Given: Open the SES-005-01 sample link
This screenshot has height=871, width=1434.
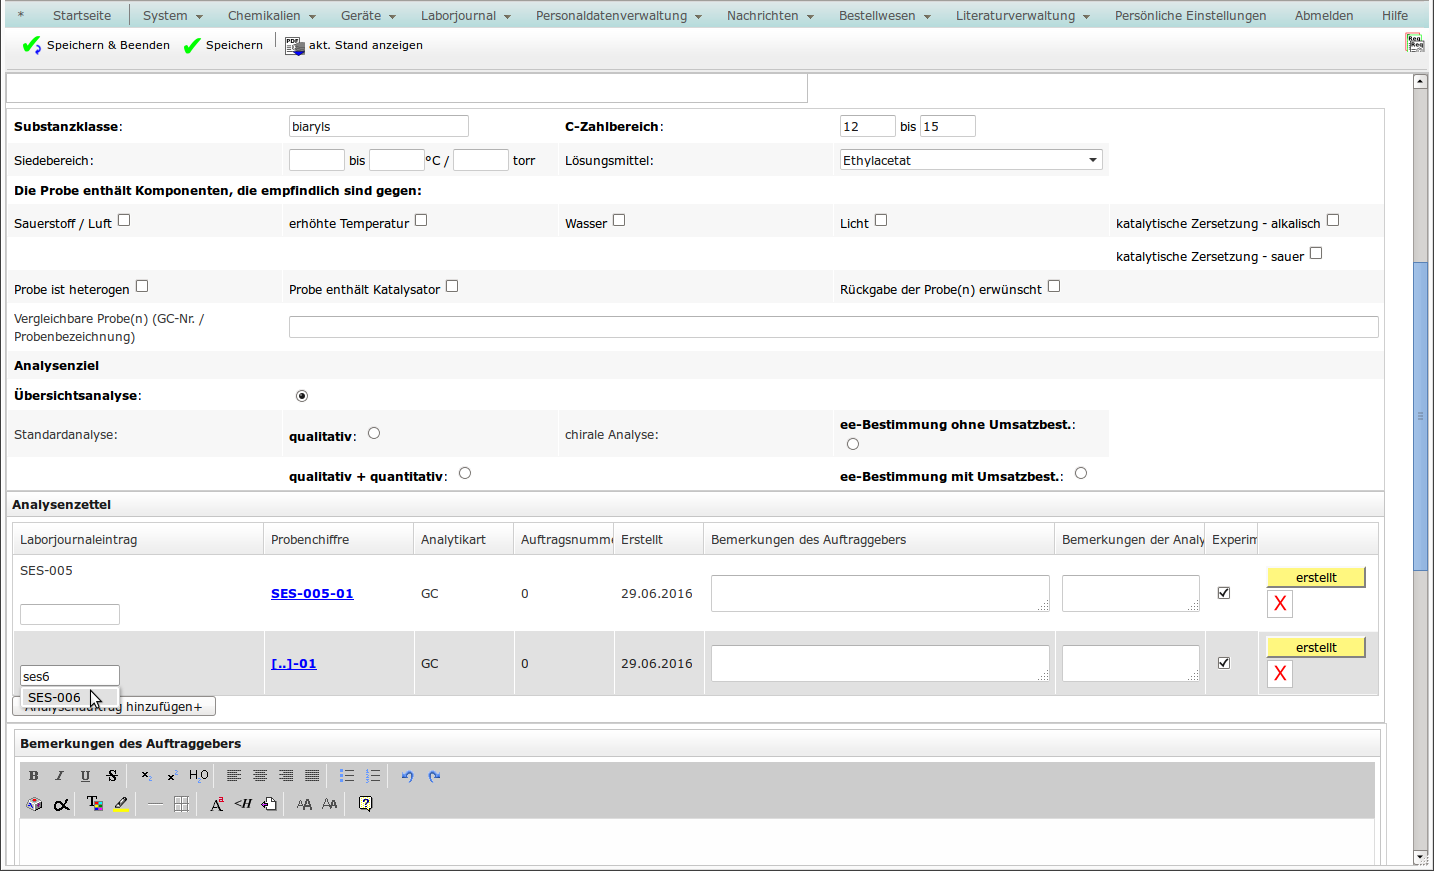Looking at the screenshot, I should coord(312,594).
